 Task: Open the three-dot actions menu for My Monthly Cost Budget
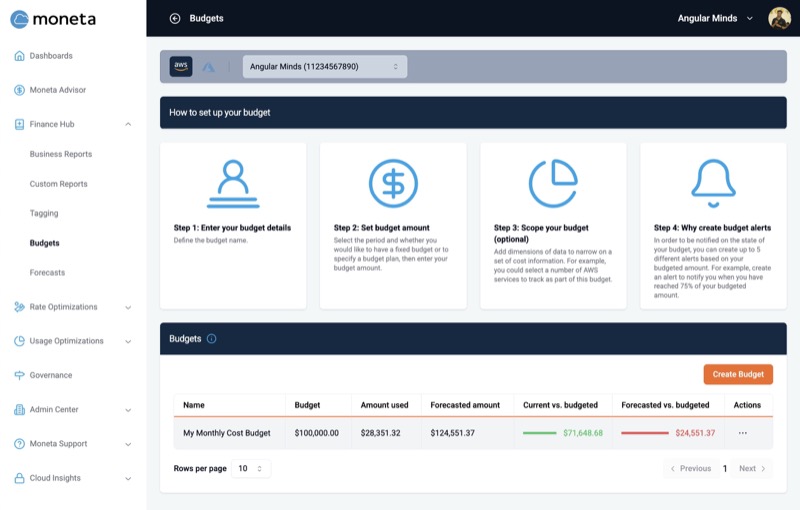742,433
